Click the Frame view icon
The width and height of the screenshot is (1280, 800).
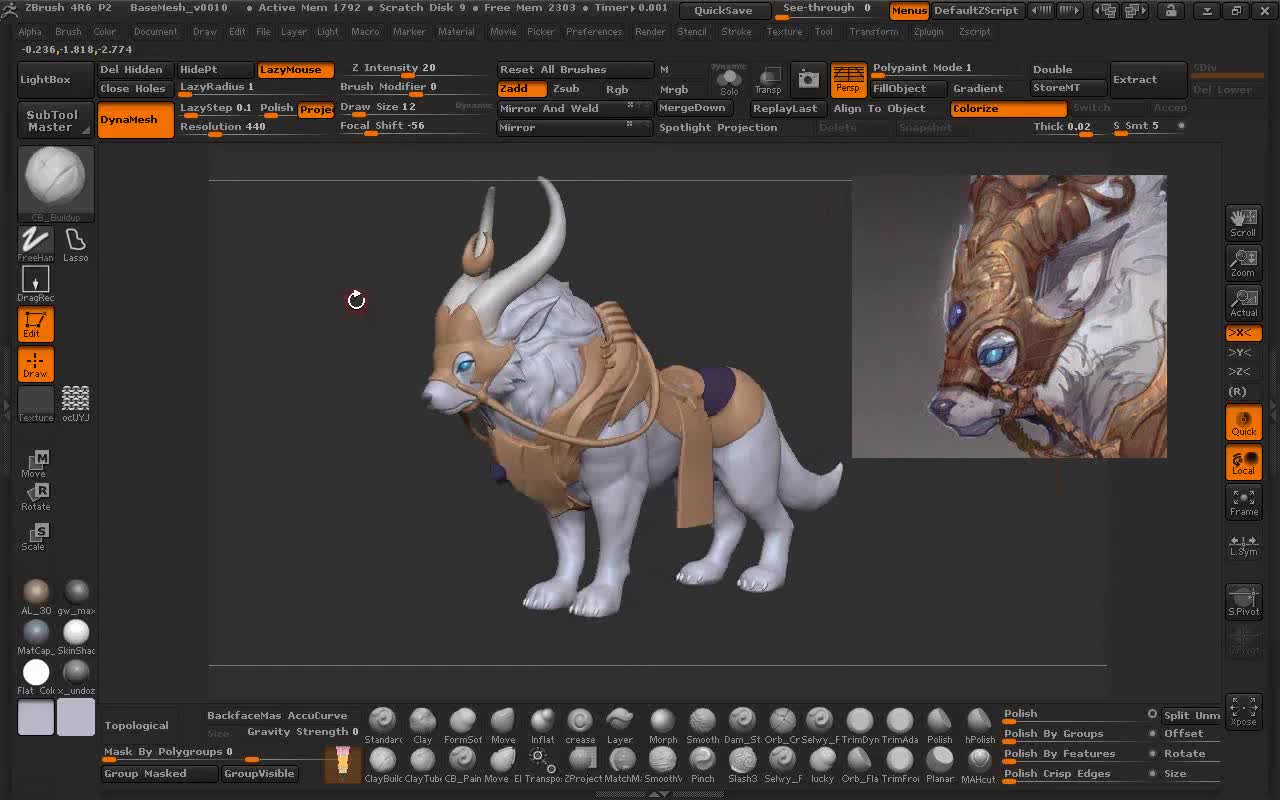click(1243, 501)
